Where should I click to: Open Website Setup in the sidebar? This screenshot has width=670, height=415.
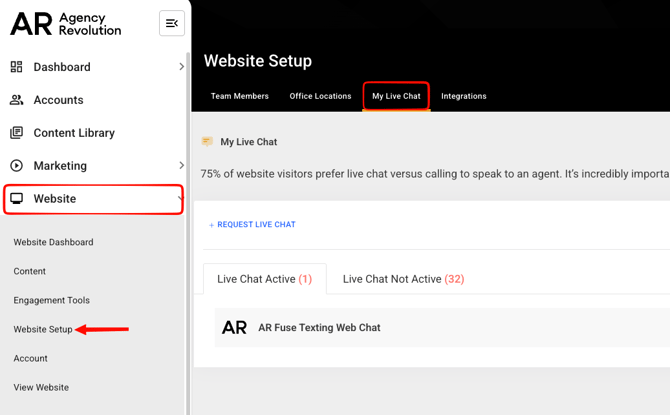point(43,329)
